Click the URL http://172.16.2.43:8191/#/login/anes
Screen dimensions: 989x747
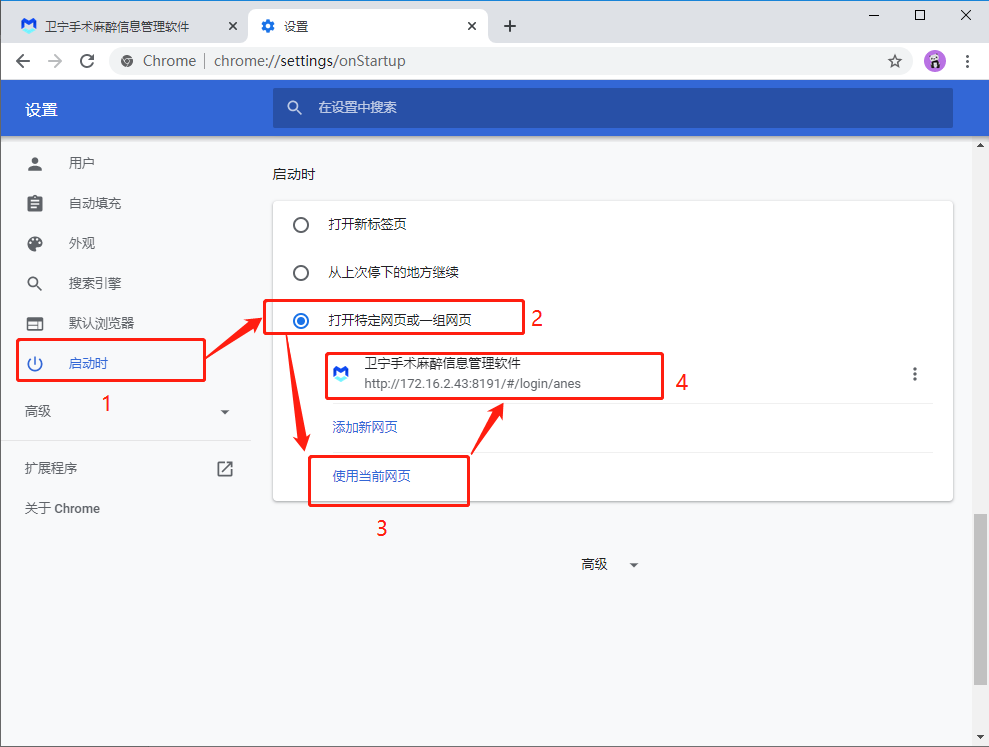point(472,384)
